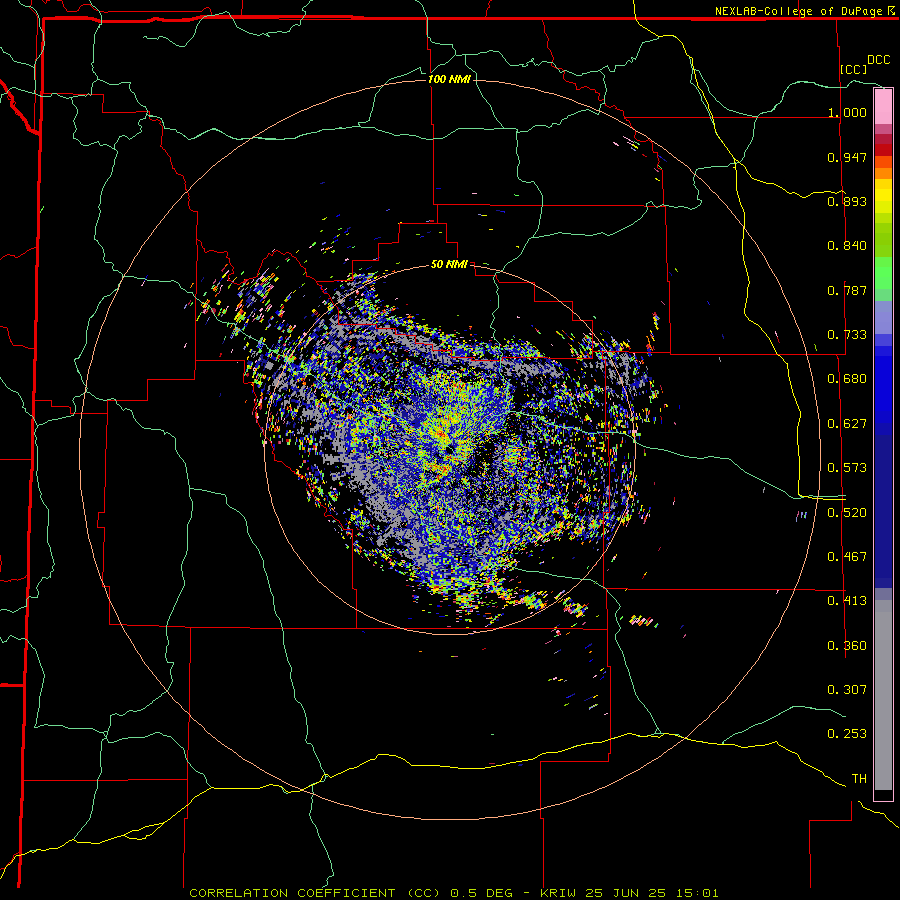Click the 0.307 legend value
900x900 pixels.
point(847,690)
